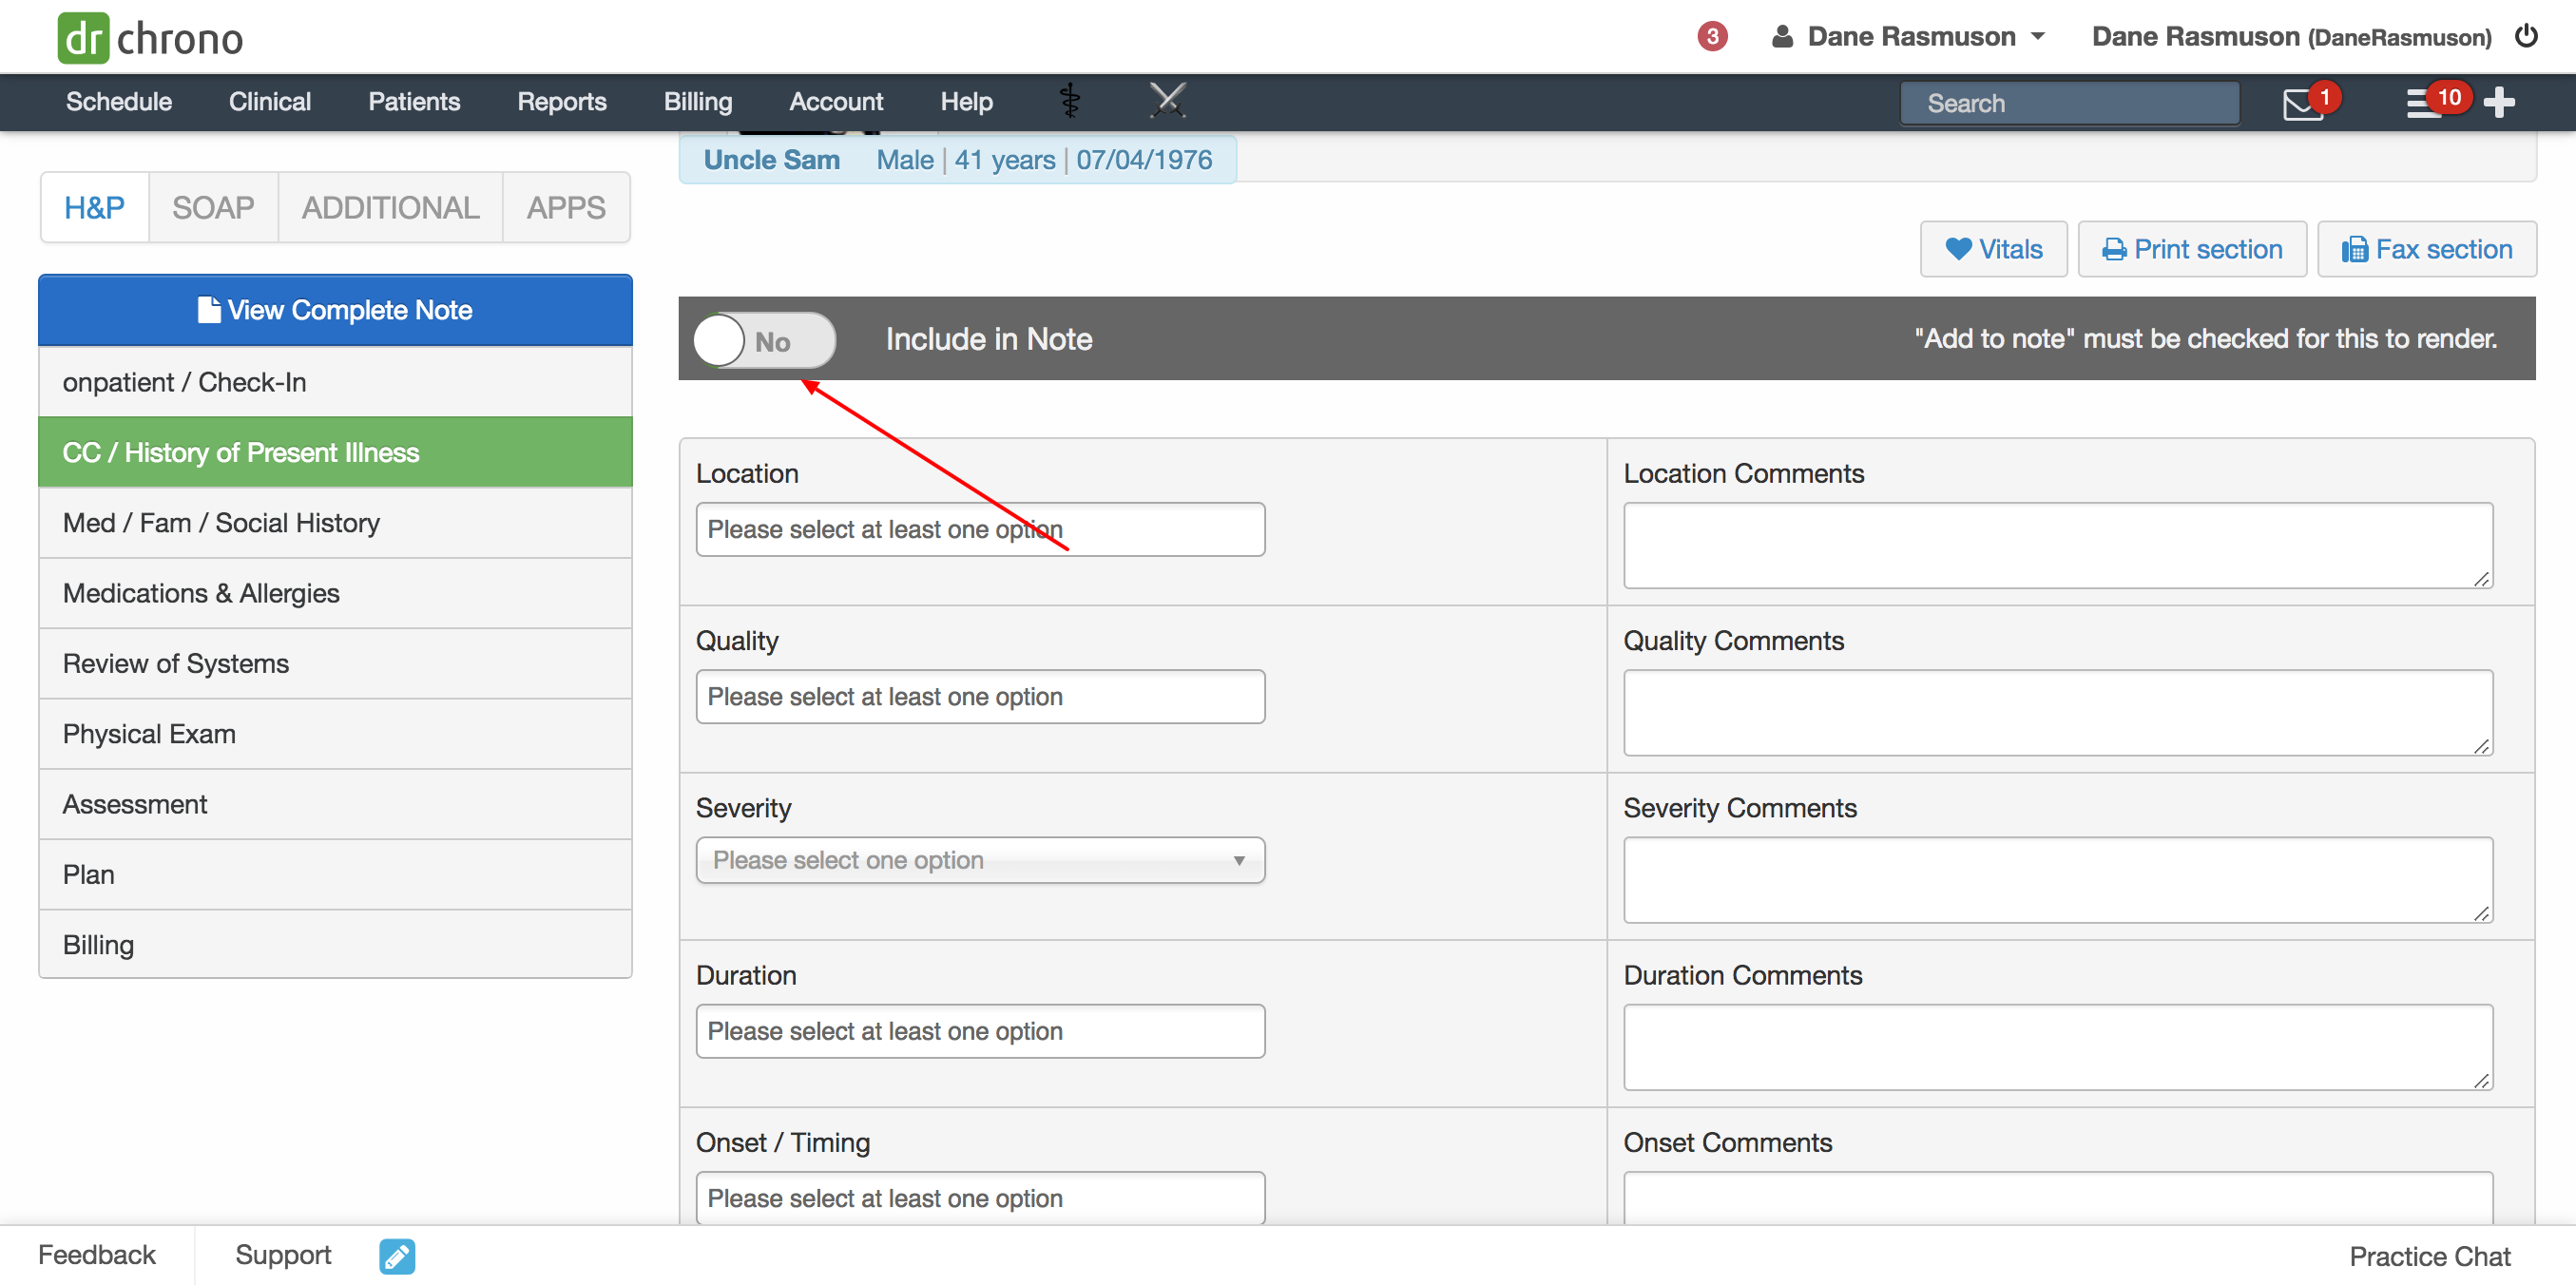Click the Quality Comments text area

2057,712
